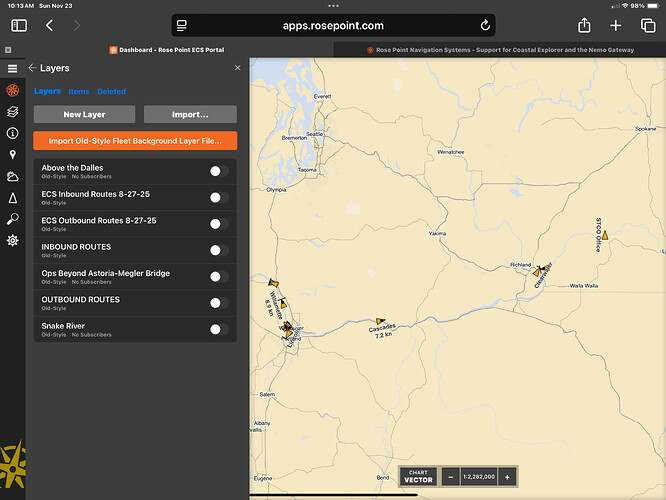Click the search magnifier sidebar icon
The height and width of the screenshot is (500, 666).
click(x=12, y=219)
